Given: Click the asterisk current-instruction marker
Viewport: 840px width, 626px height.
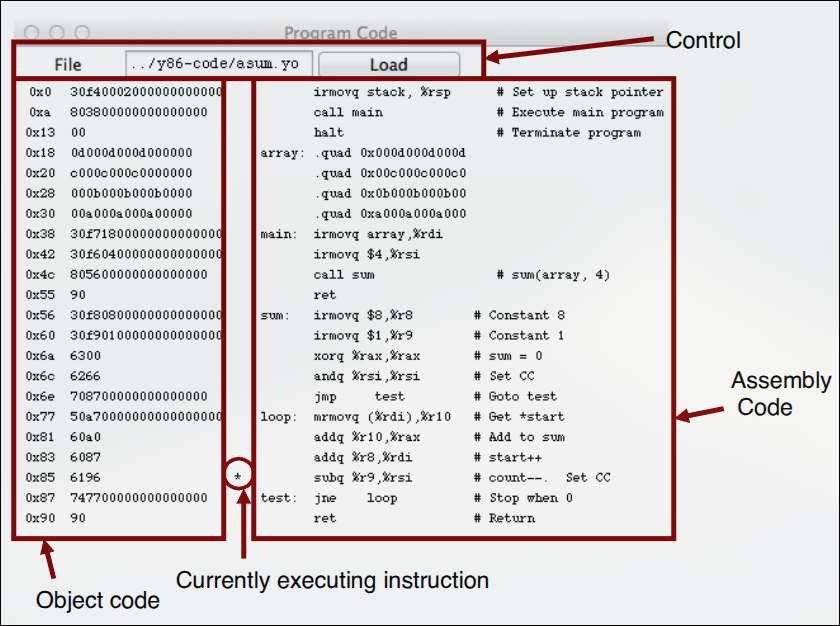Looking at the screenshot, I should (238, 476).
